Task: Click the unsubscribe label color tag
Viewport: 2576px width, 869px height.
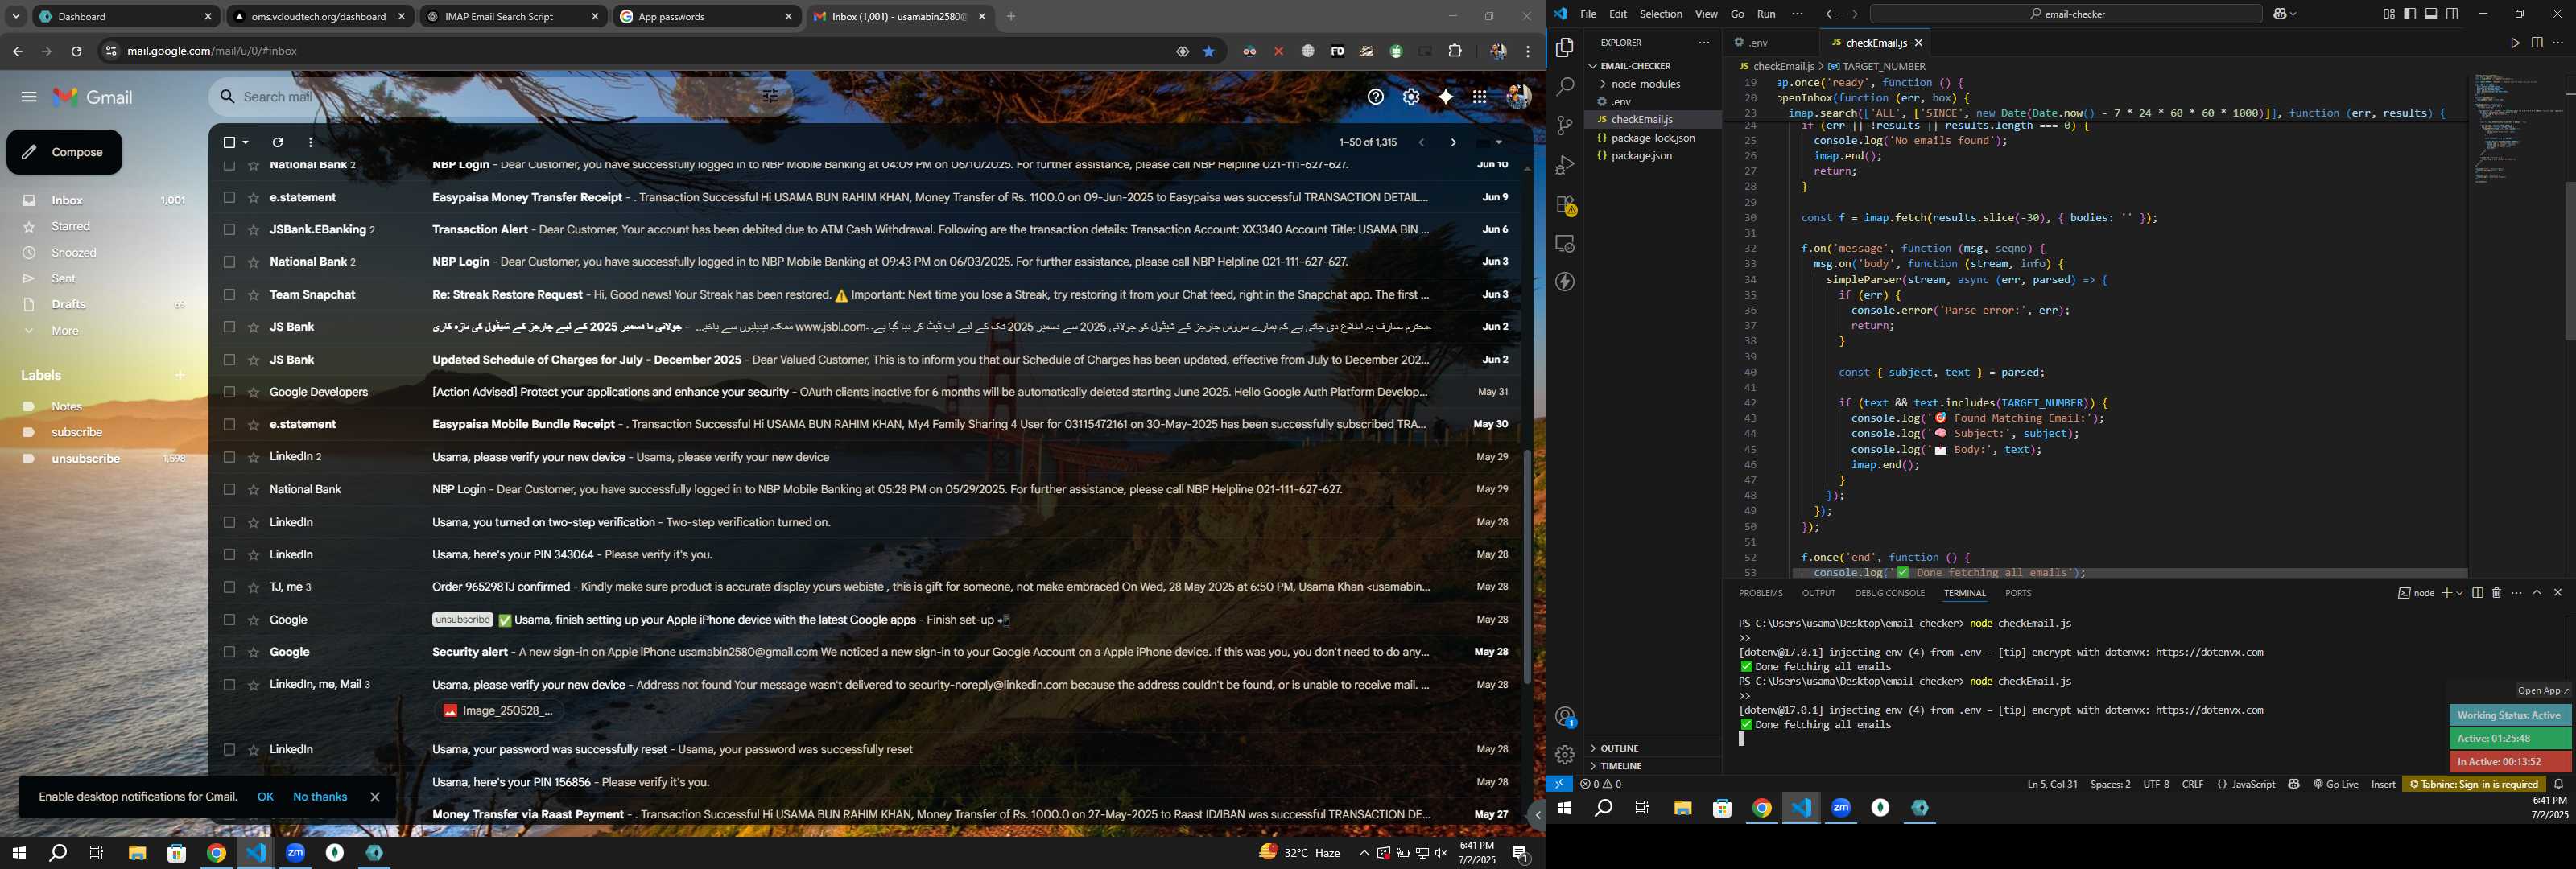Action: click(29, 459)
